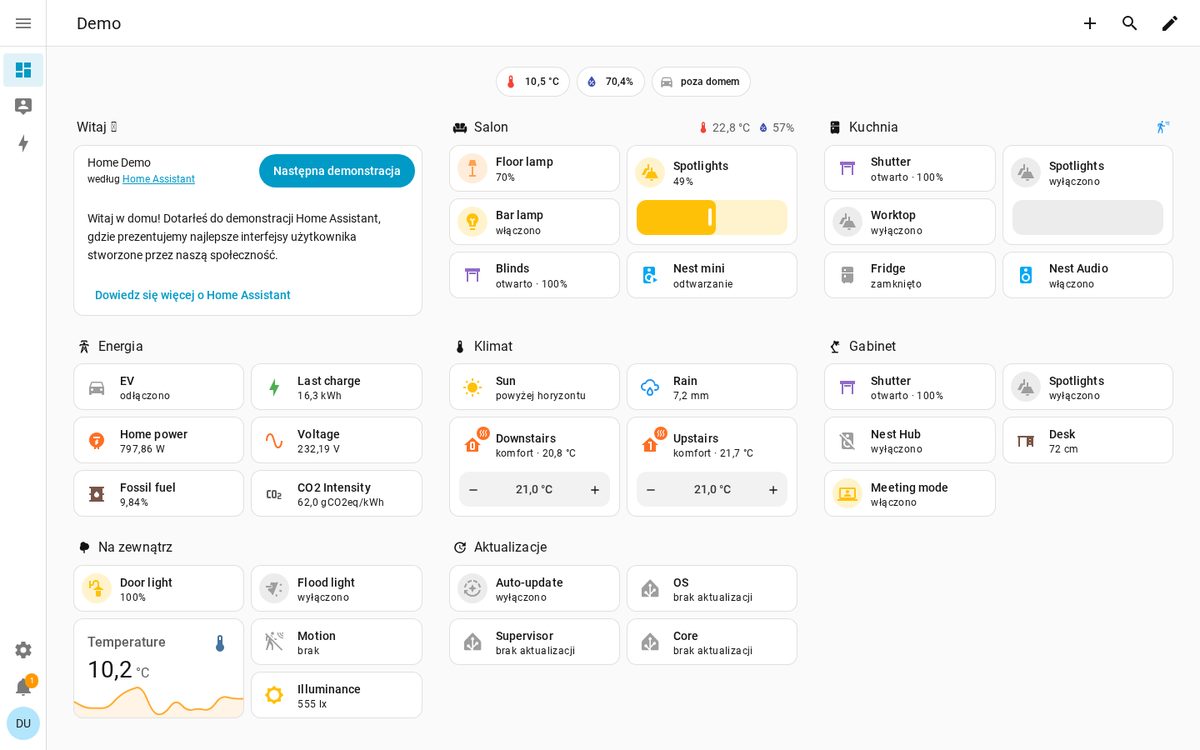The image size is (1200, 750).
Task: Open the hamburger sidebar menu
Action: click(x=23, y=23)
